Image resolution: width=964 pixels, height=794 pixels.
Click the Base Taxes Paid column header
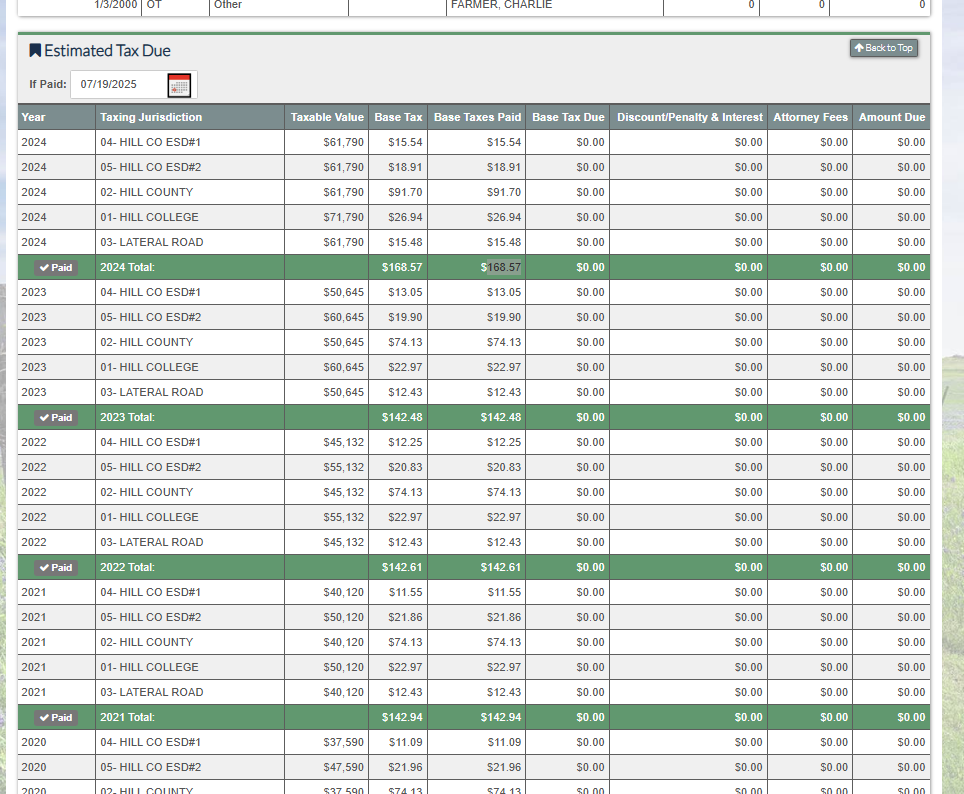click(x=477, y=118)
